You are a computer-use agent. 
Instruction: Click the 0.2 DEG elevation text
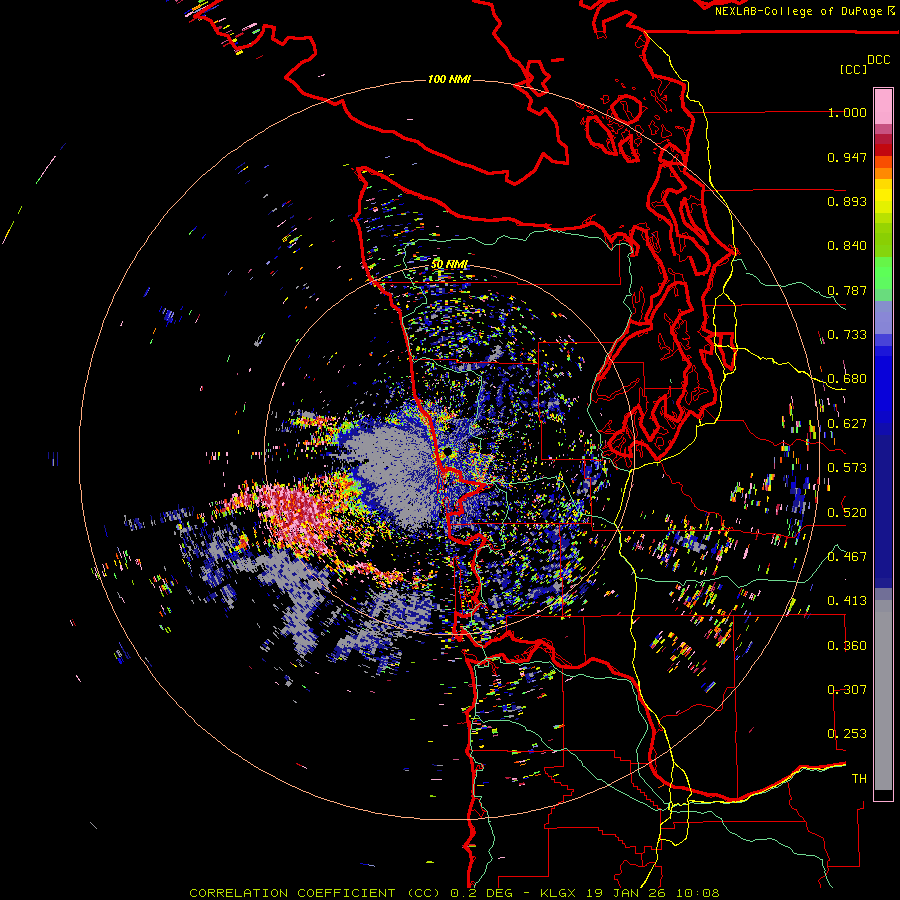(x=483, y=893)
